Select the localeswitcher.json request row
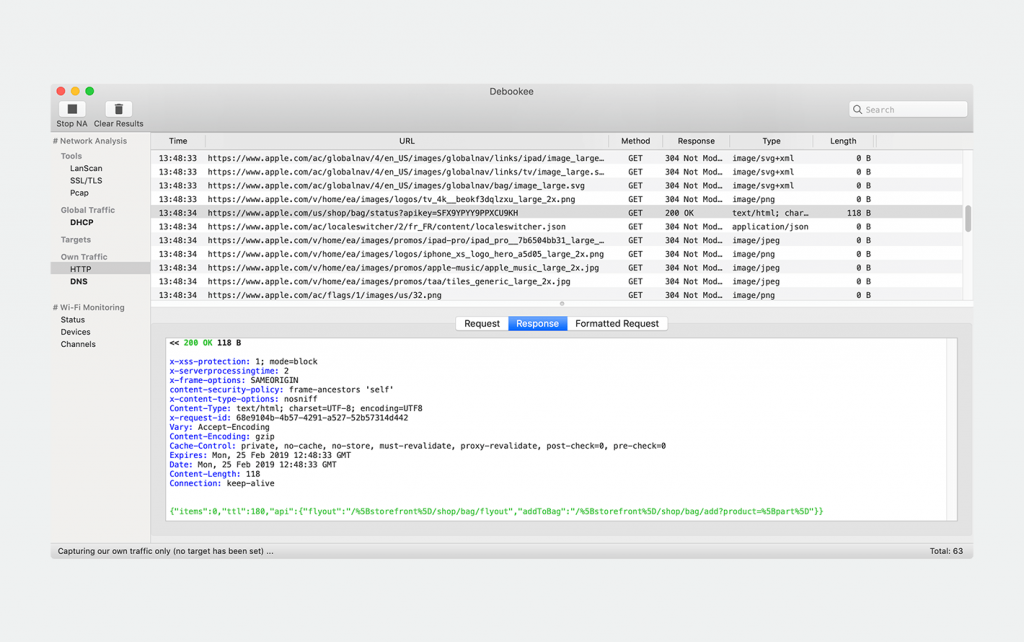1024x642 pixels. coord(557,227)
